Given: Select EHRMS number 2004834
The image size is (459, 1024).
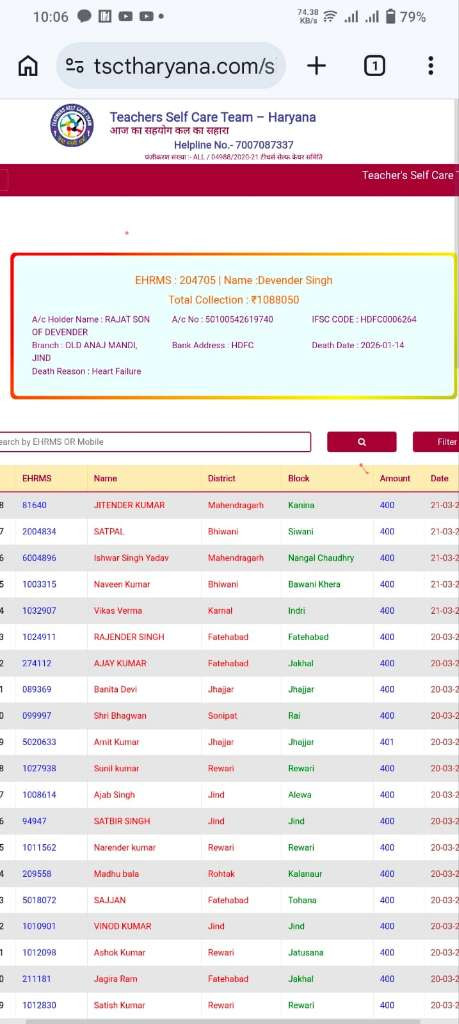Looking at the screenshot, I should coord(39,532).
